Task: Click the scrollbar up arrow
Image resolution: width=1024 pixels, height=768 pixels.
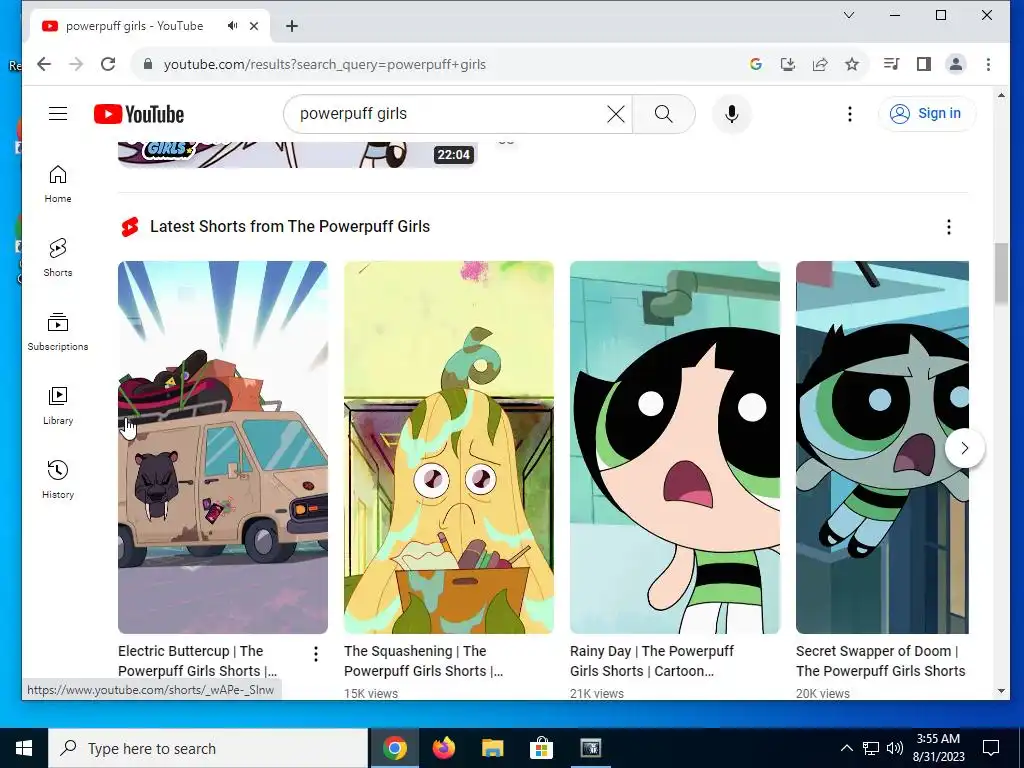Action: click(x=1001, y=96)
